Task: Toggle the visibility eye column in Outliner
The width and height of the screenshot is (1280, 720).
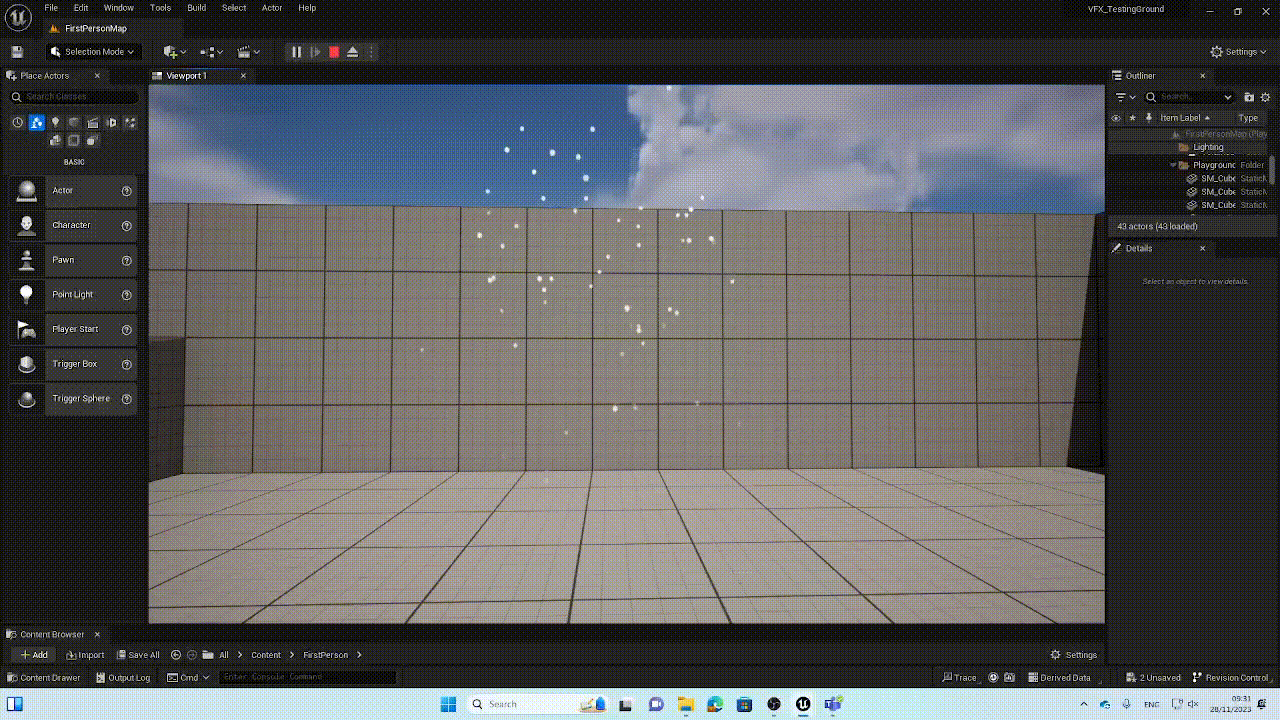Action: 1116,118
